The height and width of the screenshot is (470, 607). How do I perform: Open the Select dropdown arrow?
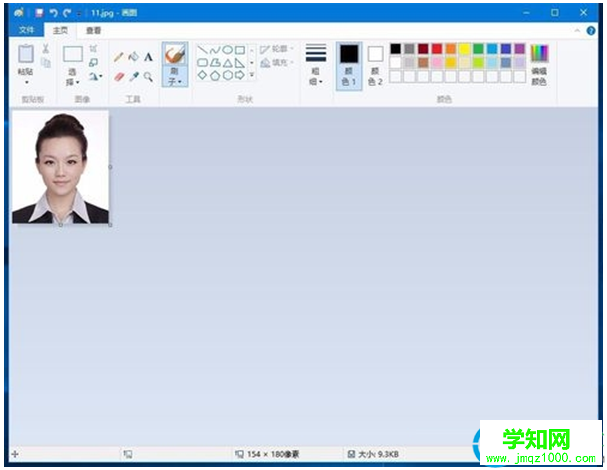[x=78, y=82]
